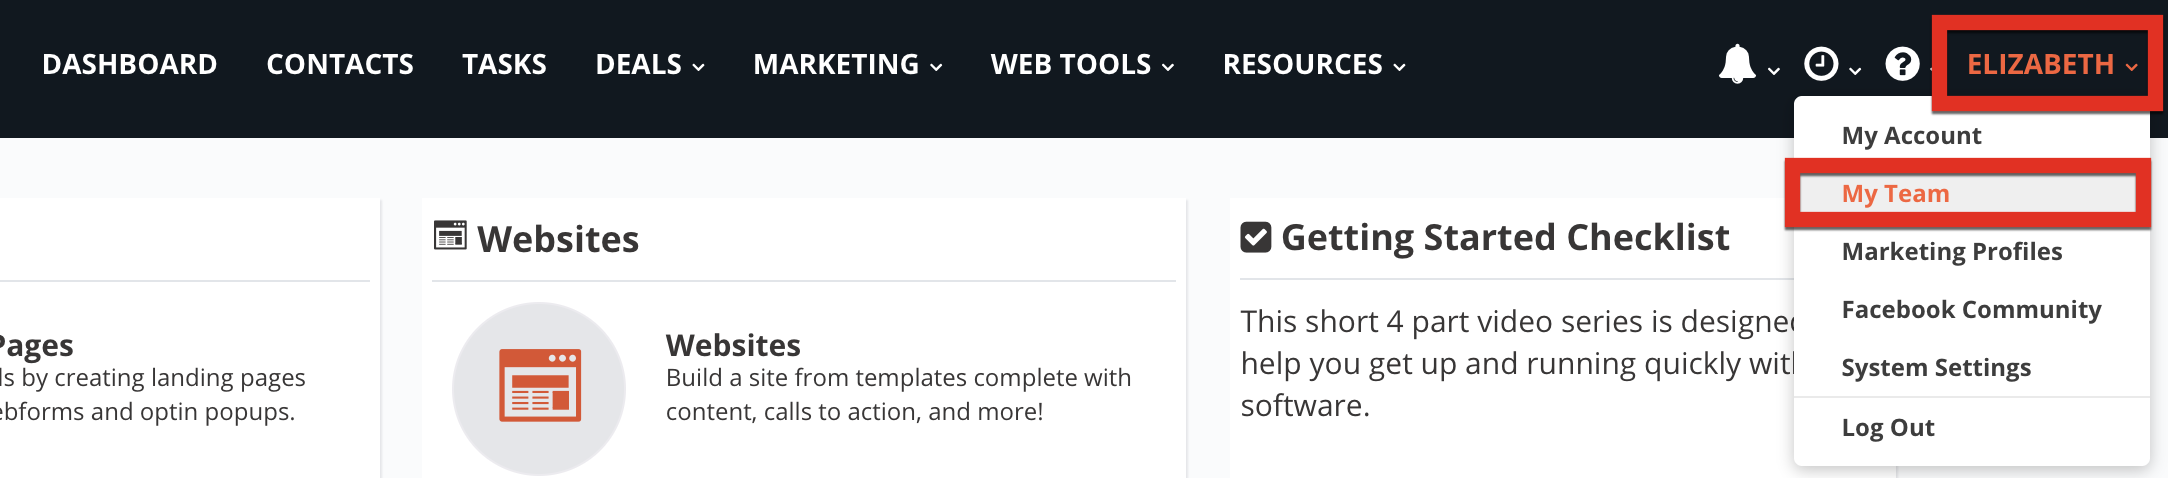This screenshot has height=478, width=2168.
Task: Click the clock history icon
Action: coord(1821,64)
